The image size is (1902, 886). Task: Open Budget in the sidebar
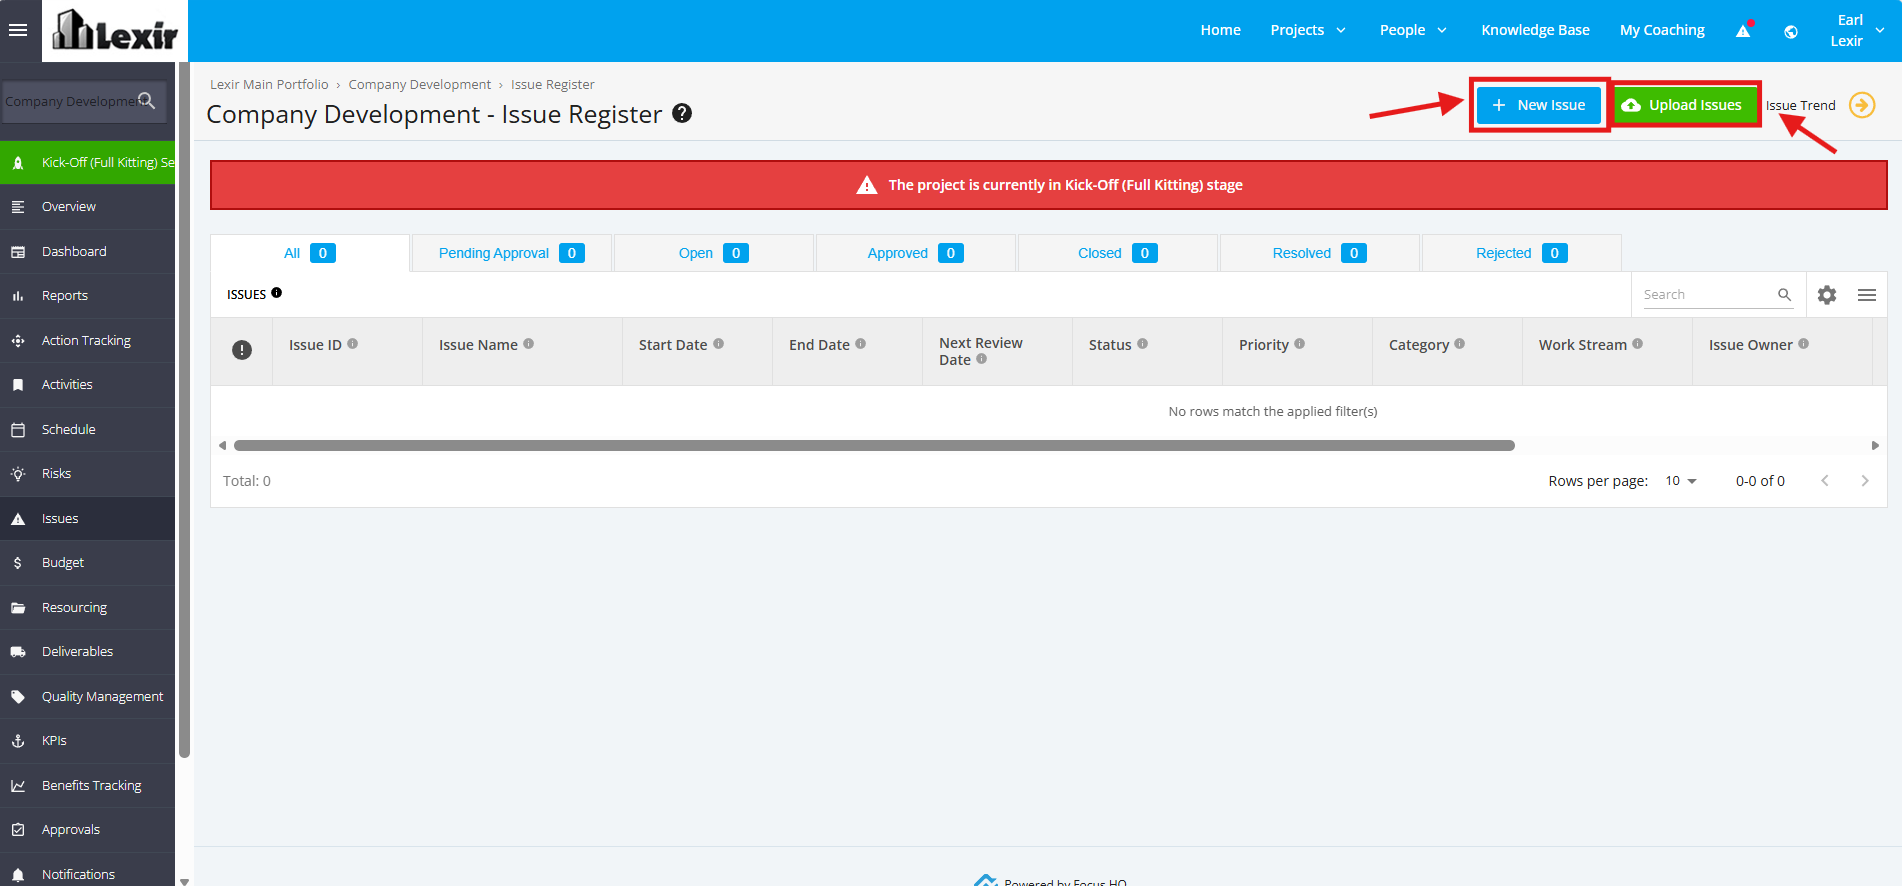click(88, 563)
